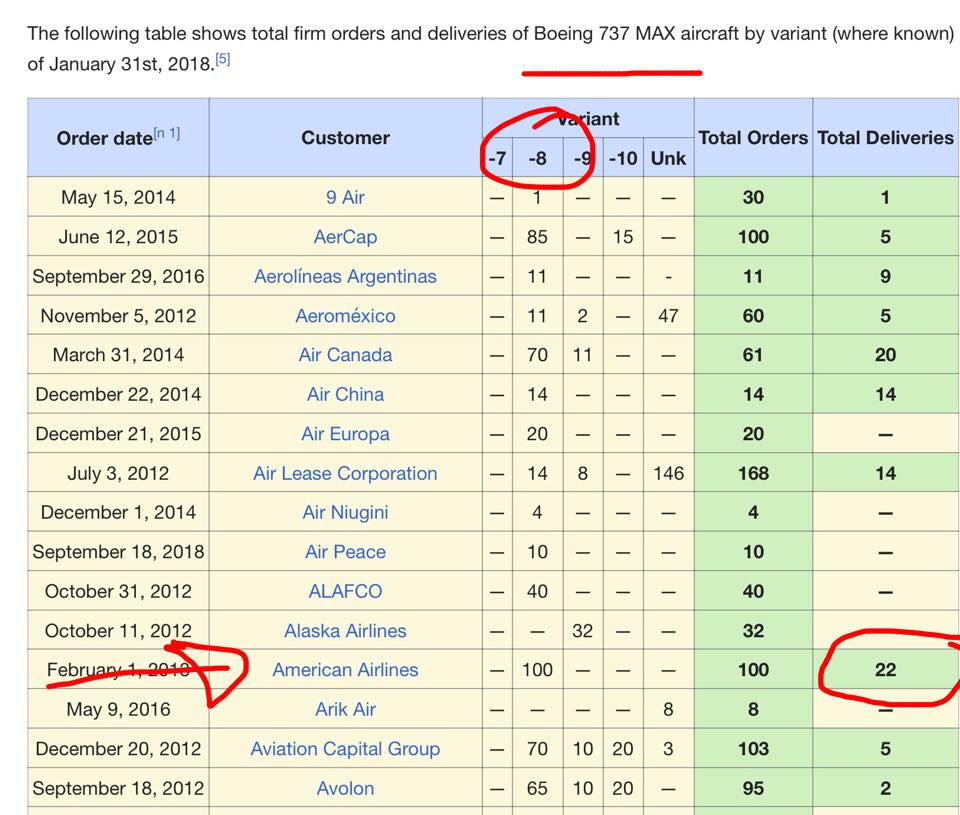Select the date September 18, 2012
Viewport: 960px width, 815px height.
(118, 788)
